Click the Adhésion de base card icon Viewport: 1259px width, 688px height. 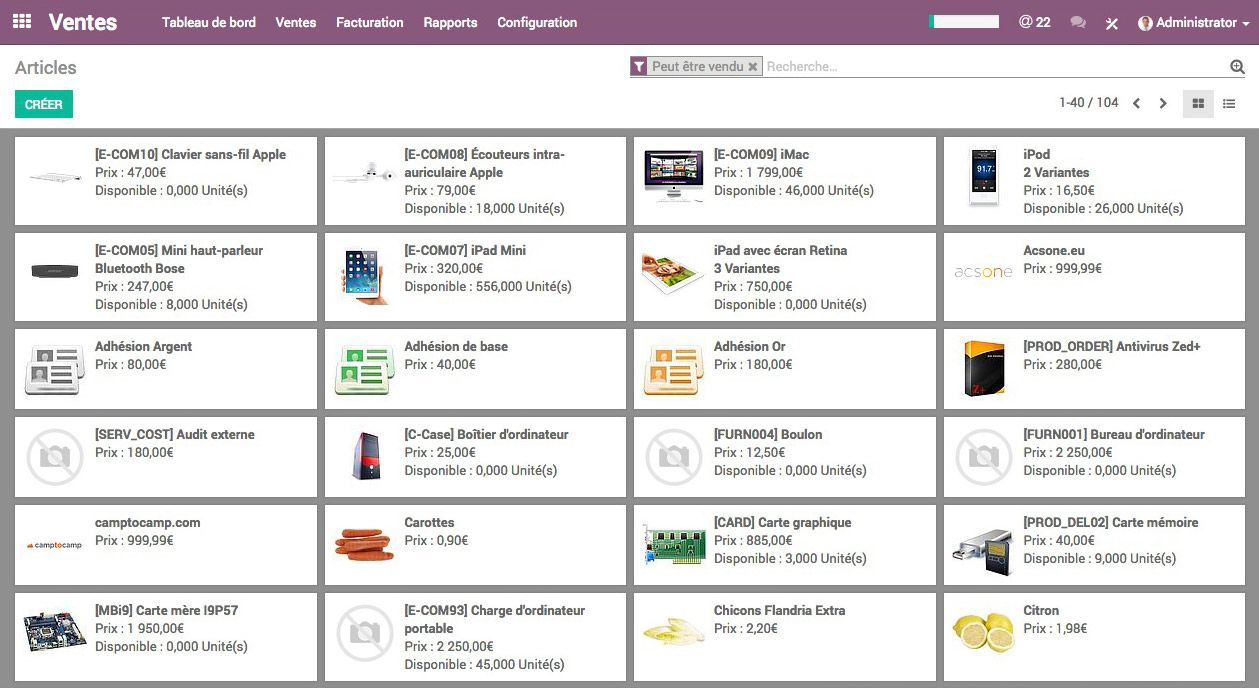pyautogui.click(x=364, y=371)
